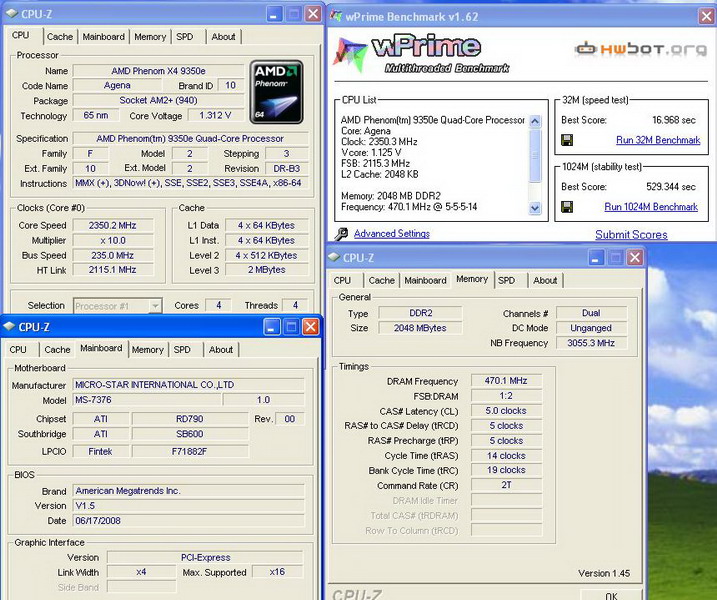The image size is (717, 600).
Task: Click the LPCIO value F71882F
Action: tap(190, 451)
